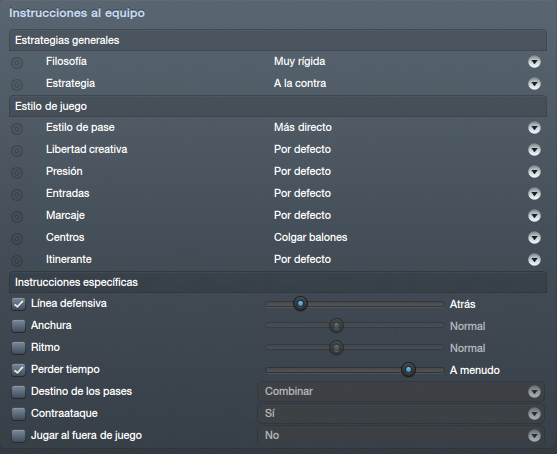Click the round icon next to Estilo de pase

tap(17, 129)
